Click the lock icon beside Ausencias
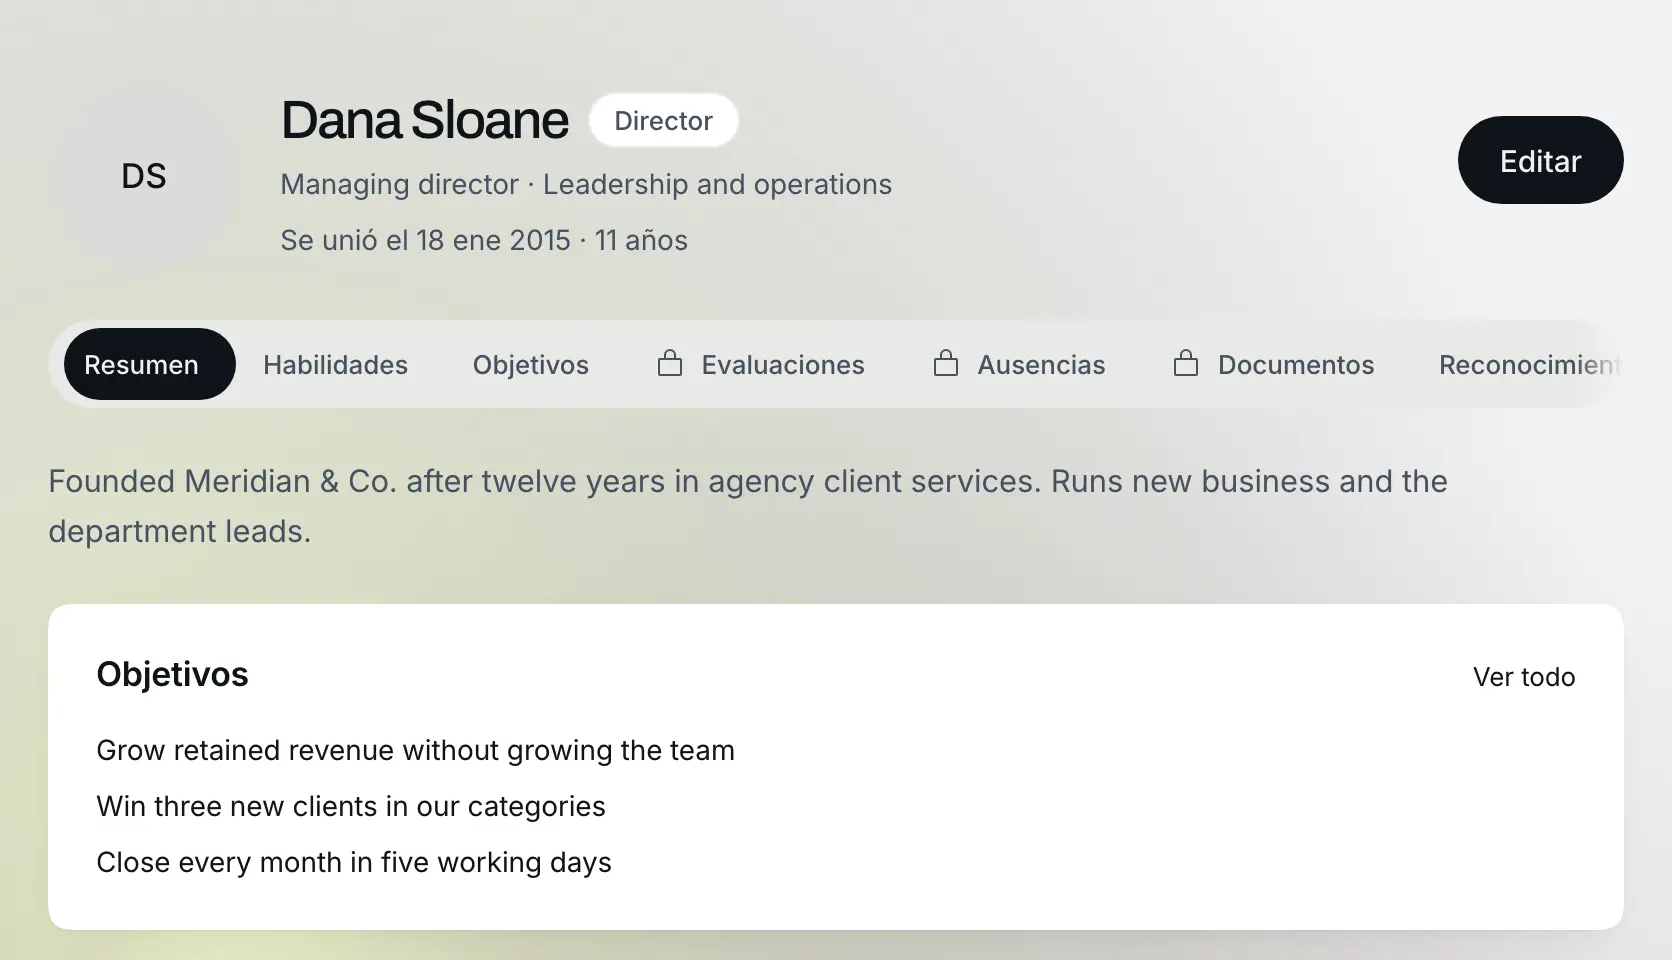Viewport: 1672px width, 960px height. pyautogui.click(x=946, y=363)
